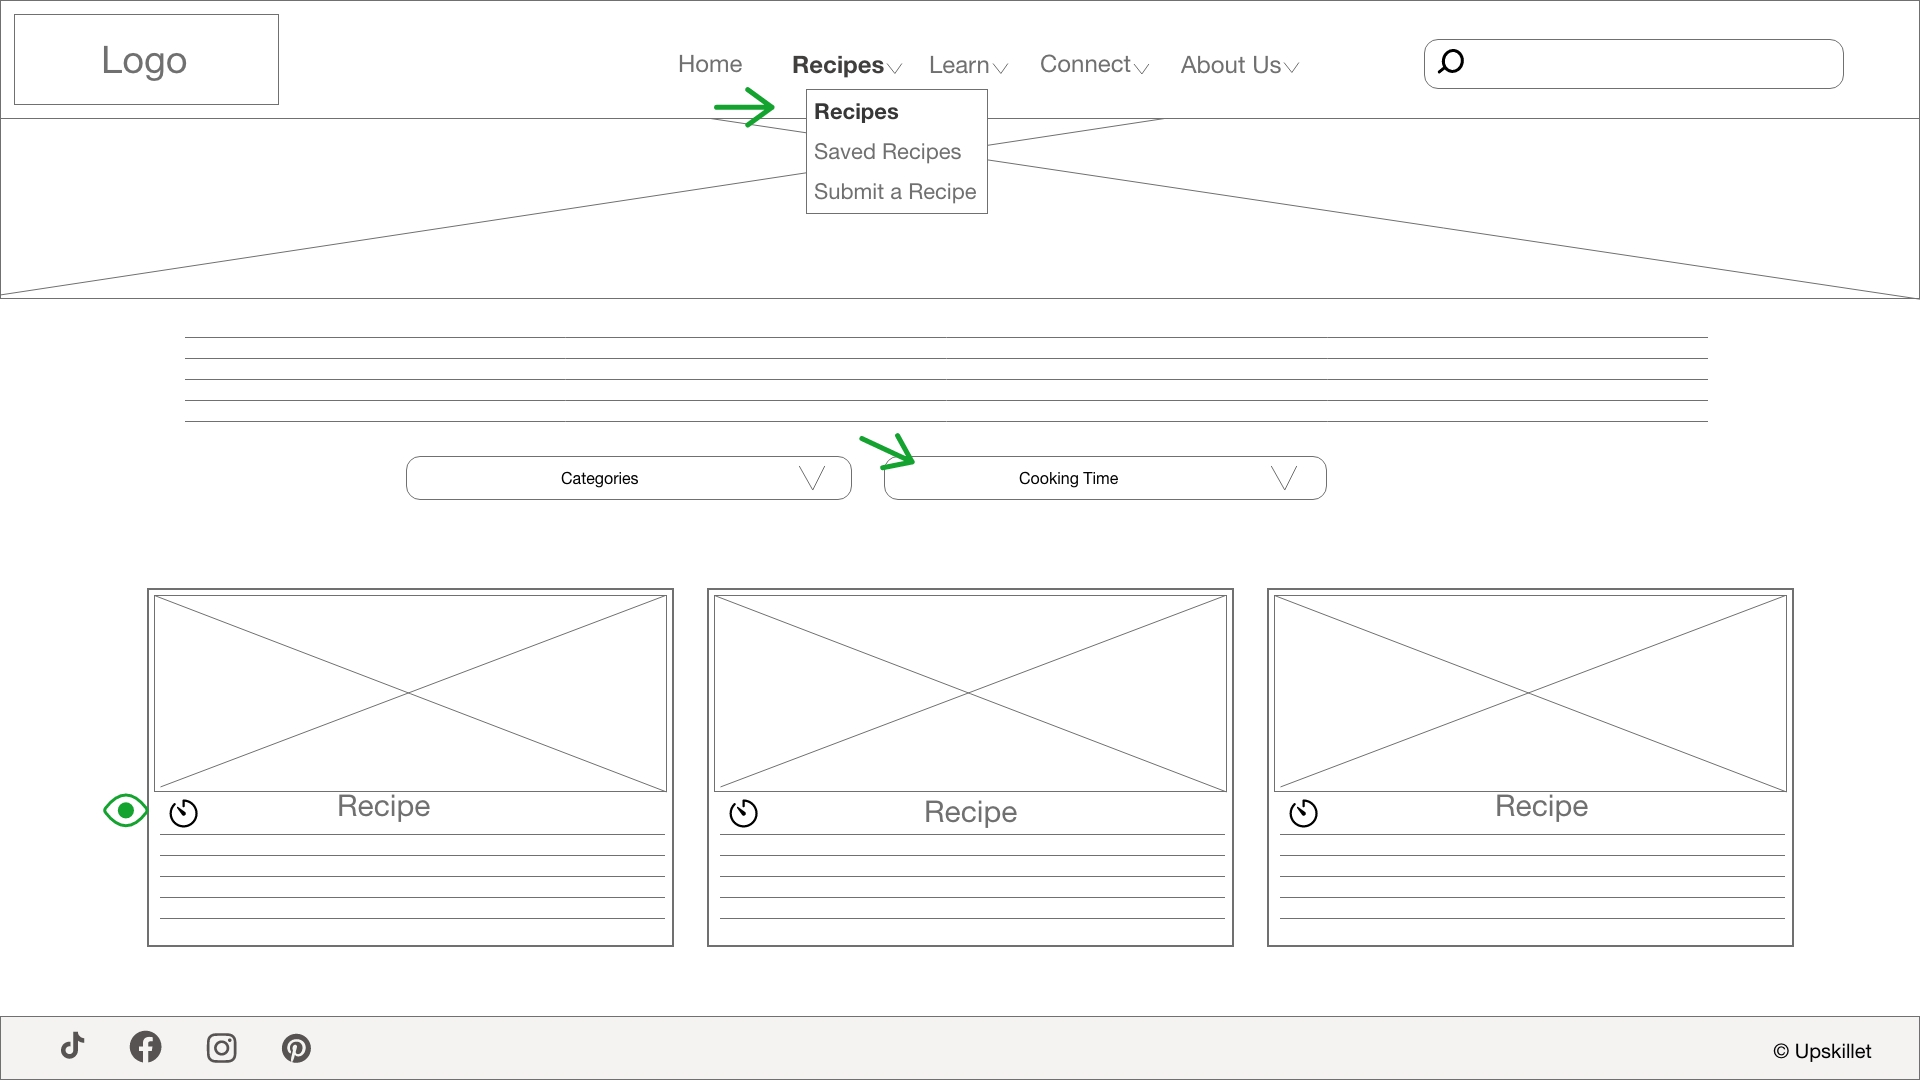Open the Instagram icon

click(x=221, y=1047)
